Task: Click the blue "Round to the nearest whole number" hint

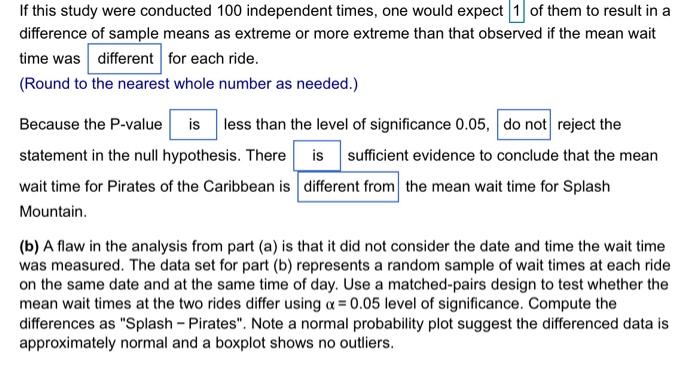Action: pyautogui.click(x=188, y=84)
